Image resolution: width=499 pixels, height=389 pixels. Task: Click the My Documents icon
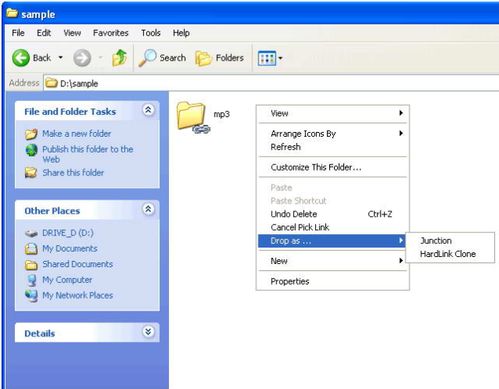31,249
